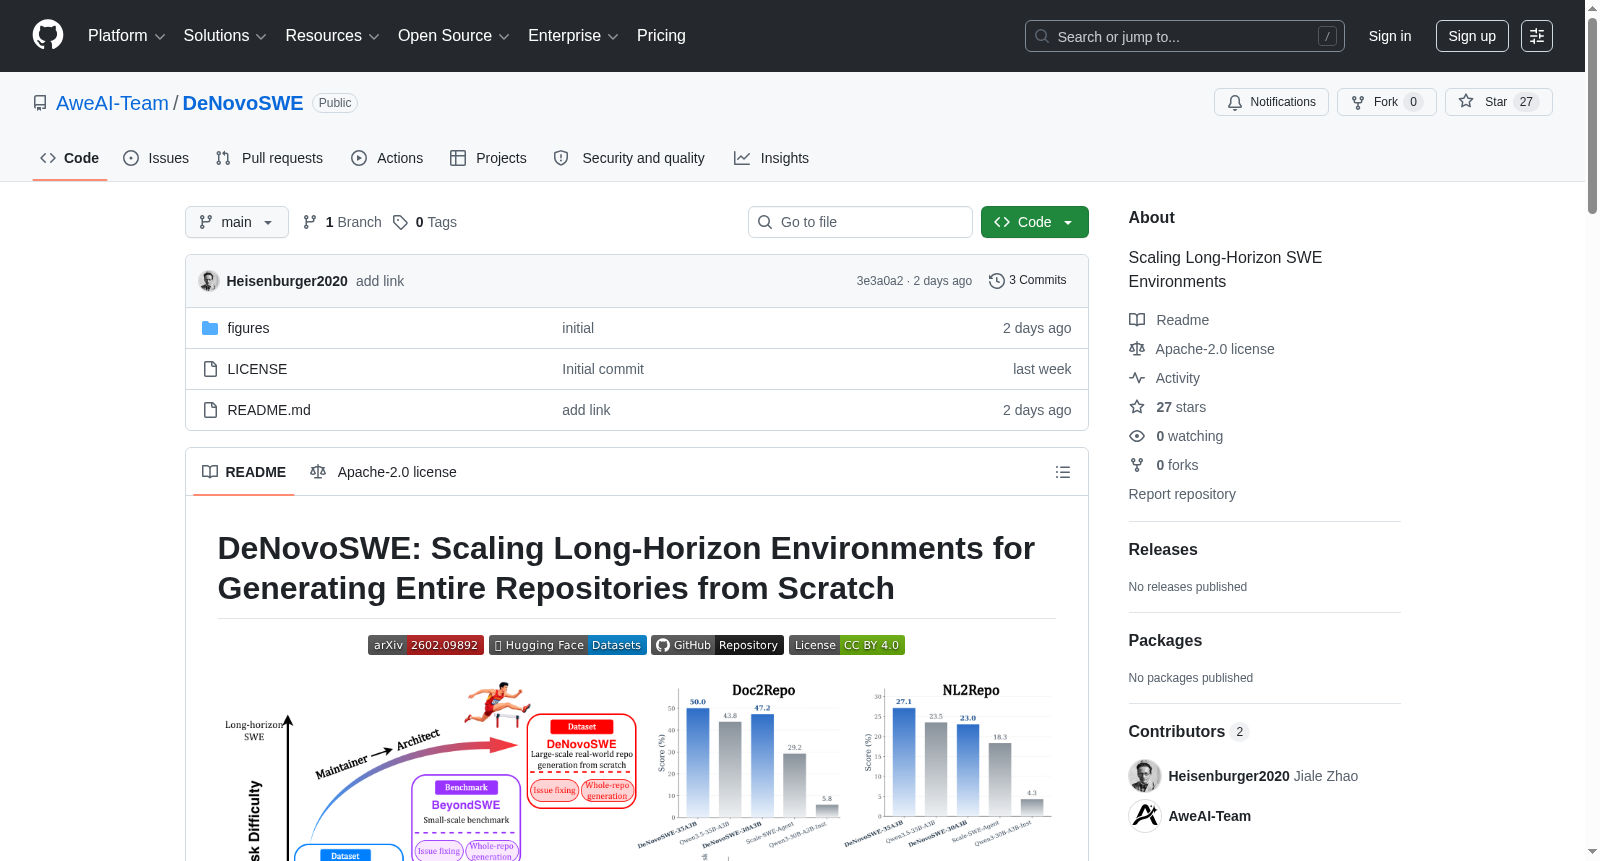
Task: Switch to the Actions tab
Action: click(387, 158)
